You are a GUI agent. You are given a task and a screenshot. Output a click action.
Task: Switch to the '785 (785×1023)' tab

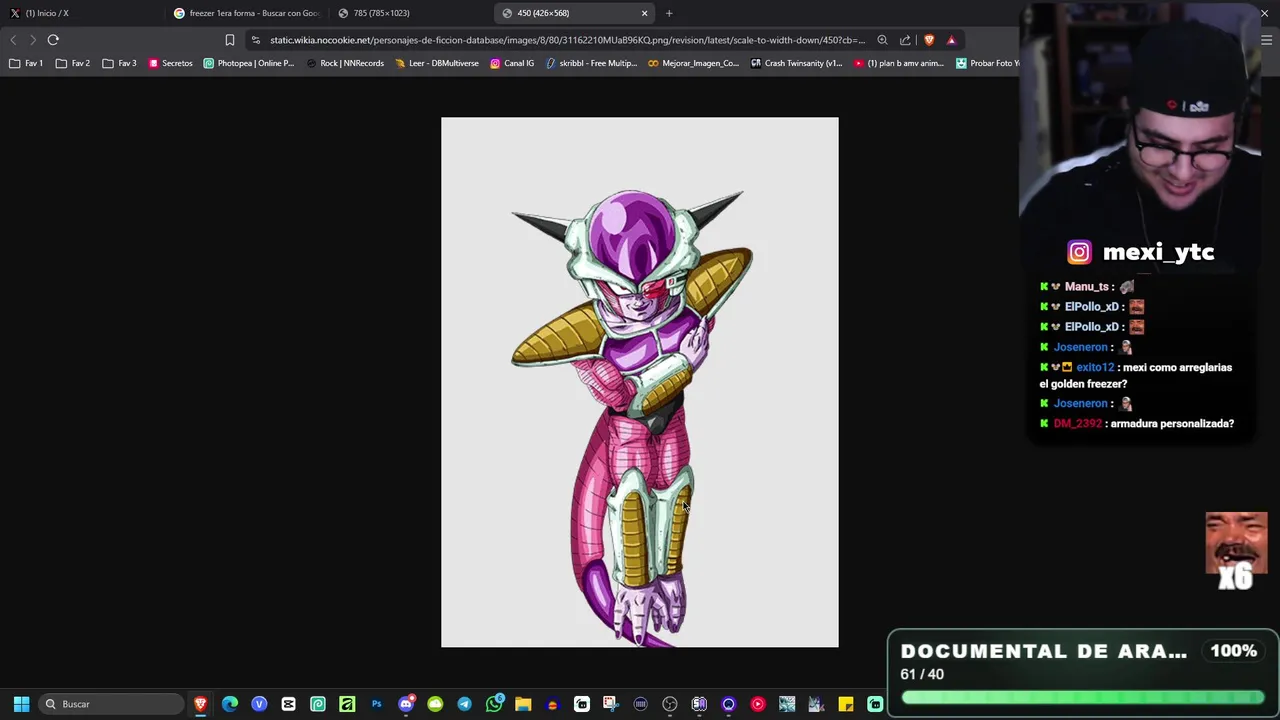click(x=410, y=13)
